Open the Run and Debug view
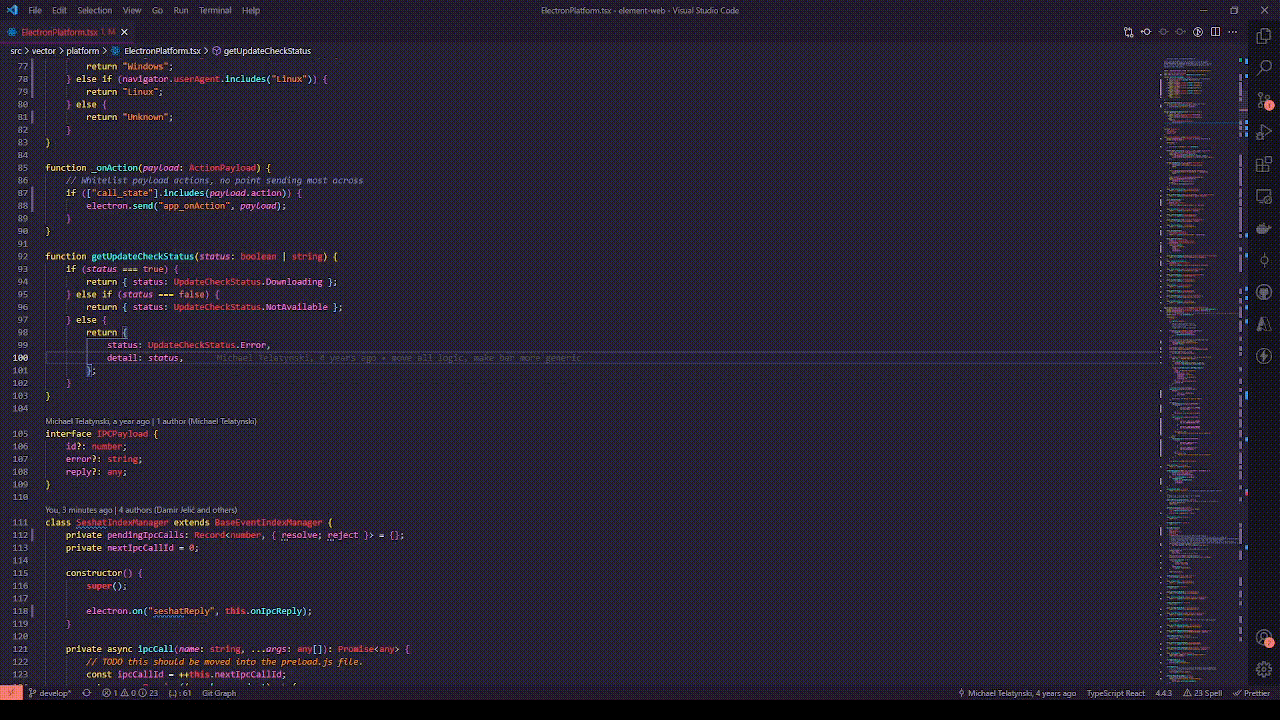1280x720 pixels. click(x=1264, y=132)
